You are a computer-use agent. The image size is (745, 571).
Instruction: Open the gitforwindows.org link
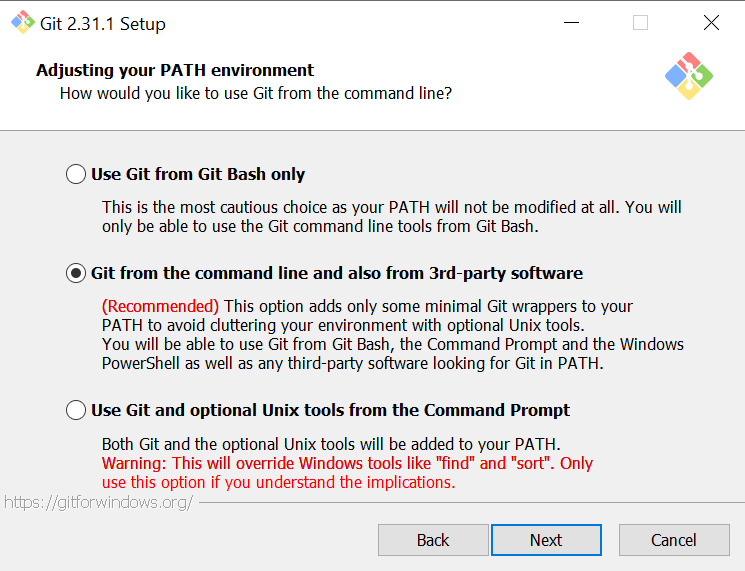[98, 502]
